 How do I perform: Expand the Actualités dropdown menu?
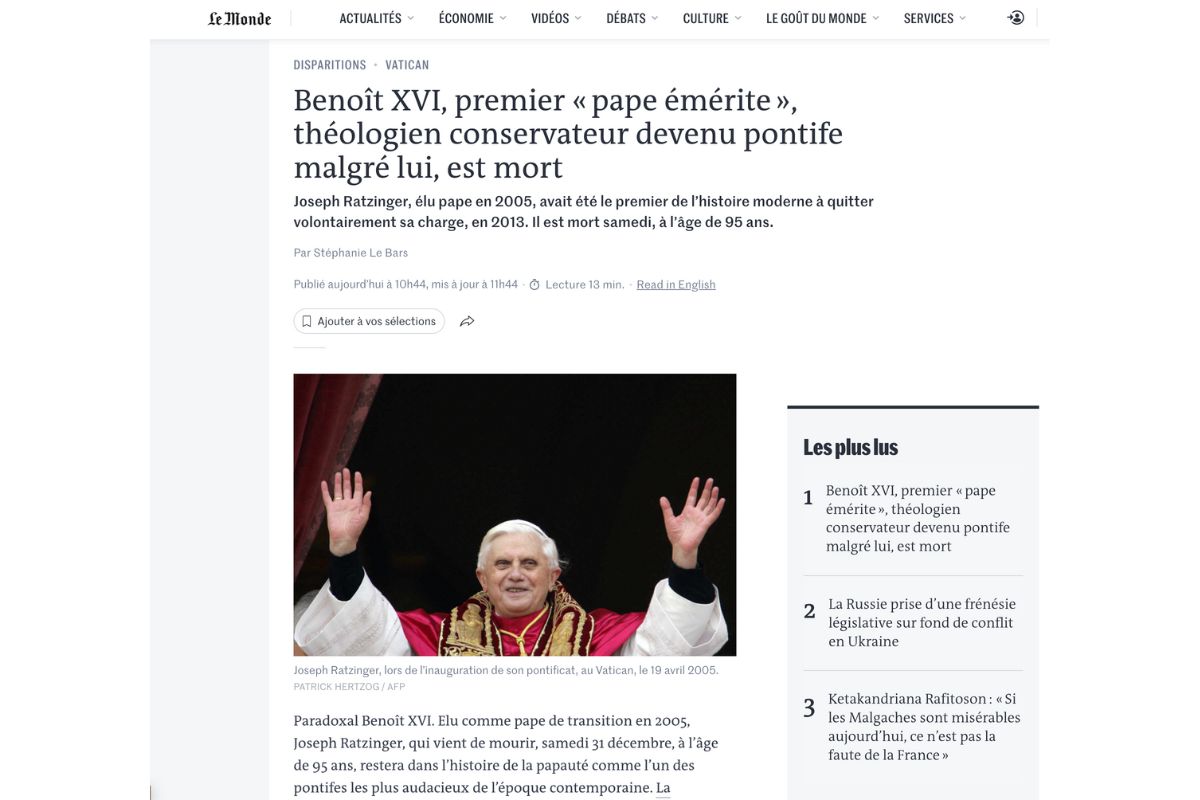point(377,18)
